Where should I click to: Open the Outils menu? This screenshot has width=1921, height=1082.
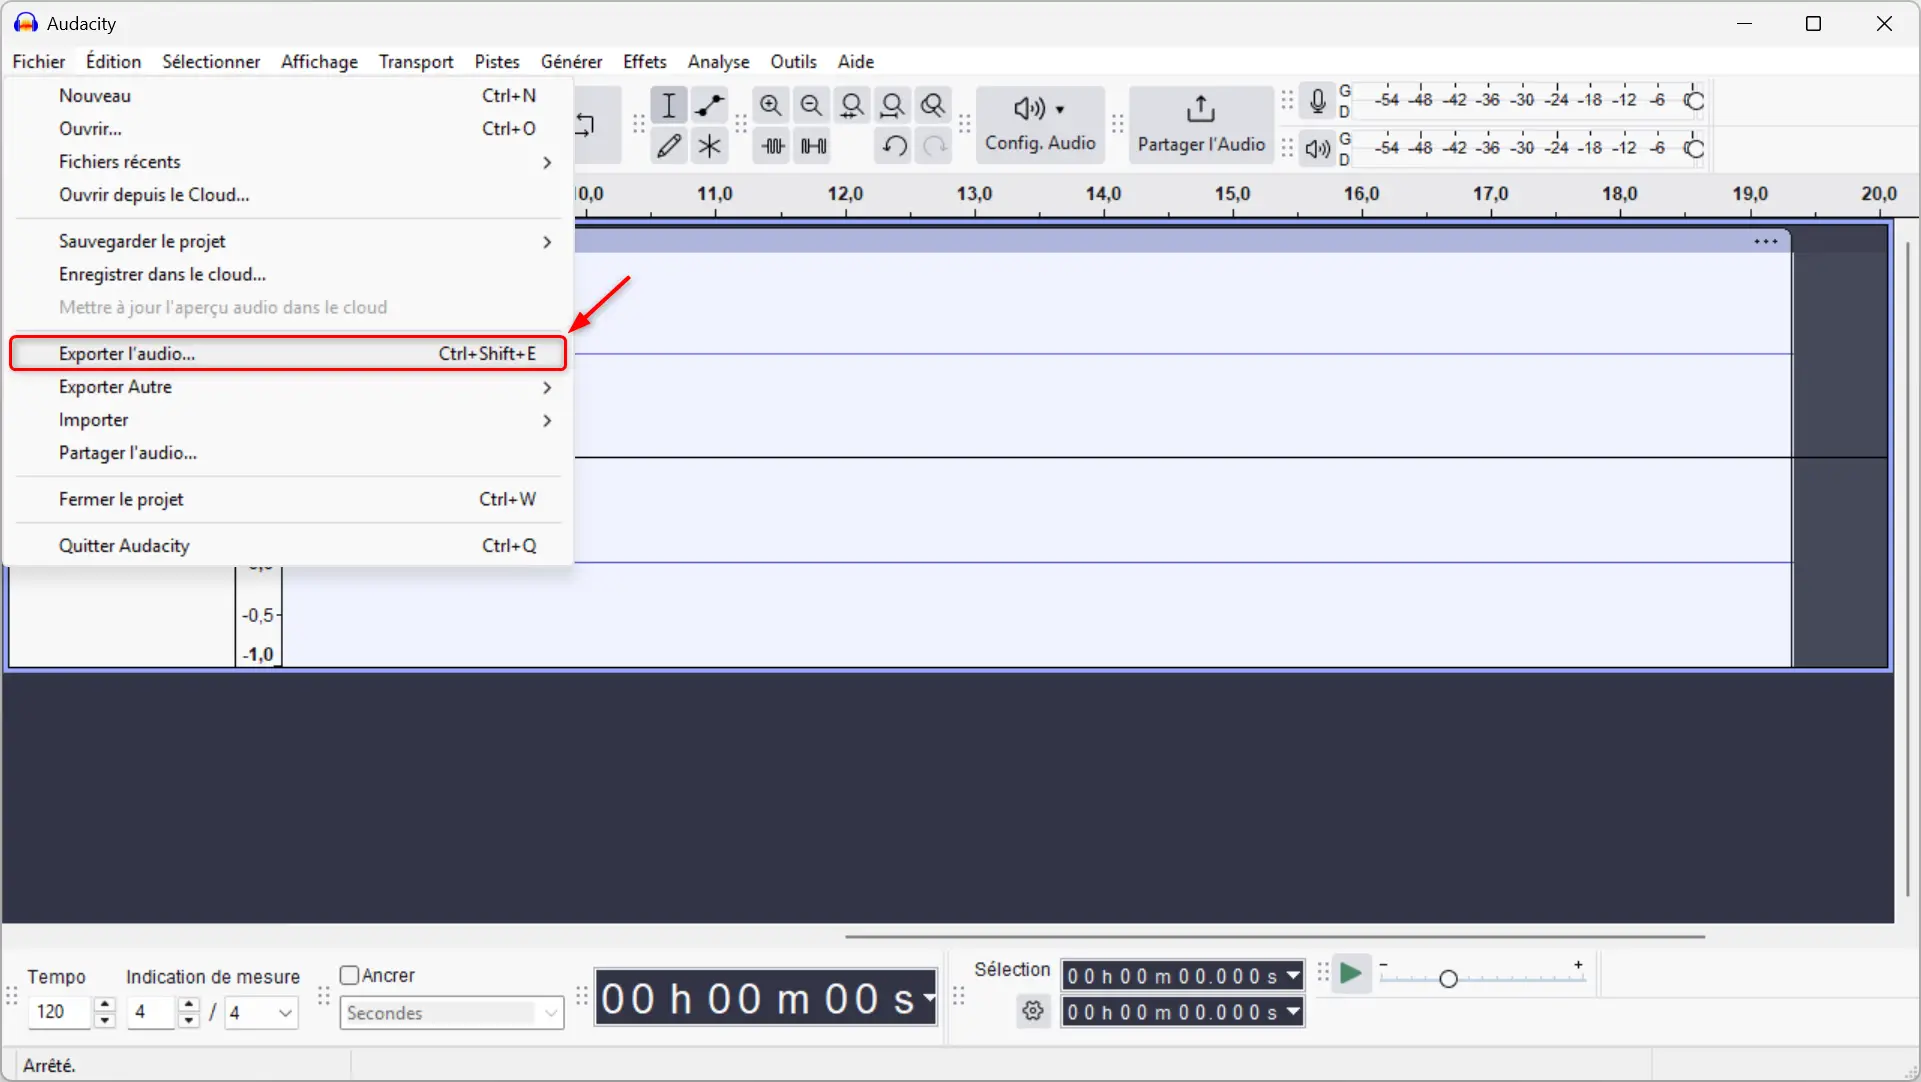pos(793,61)
